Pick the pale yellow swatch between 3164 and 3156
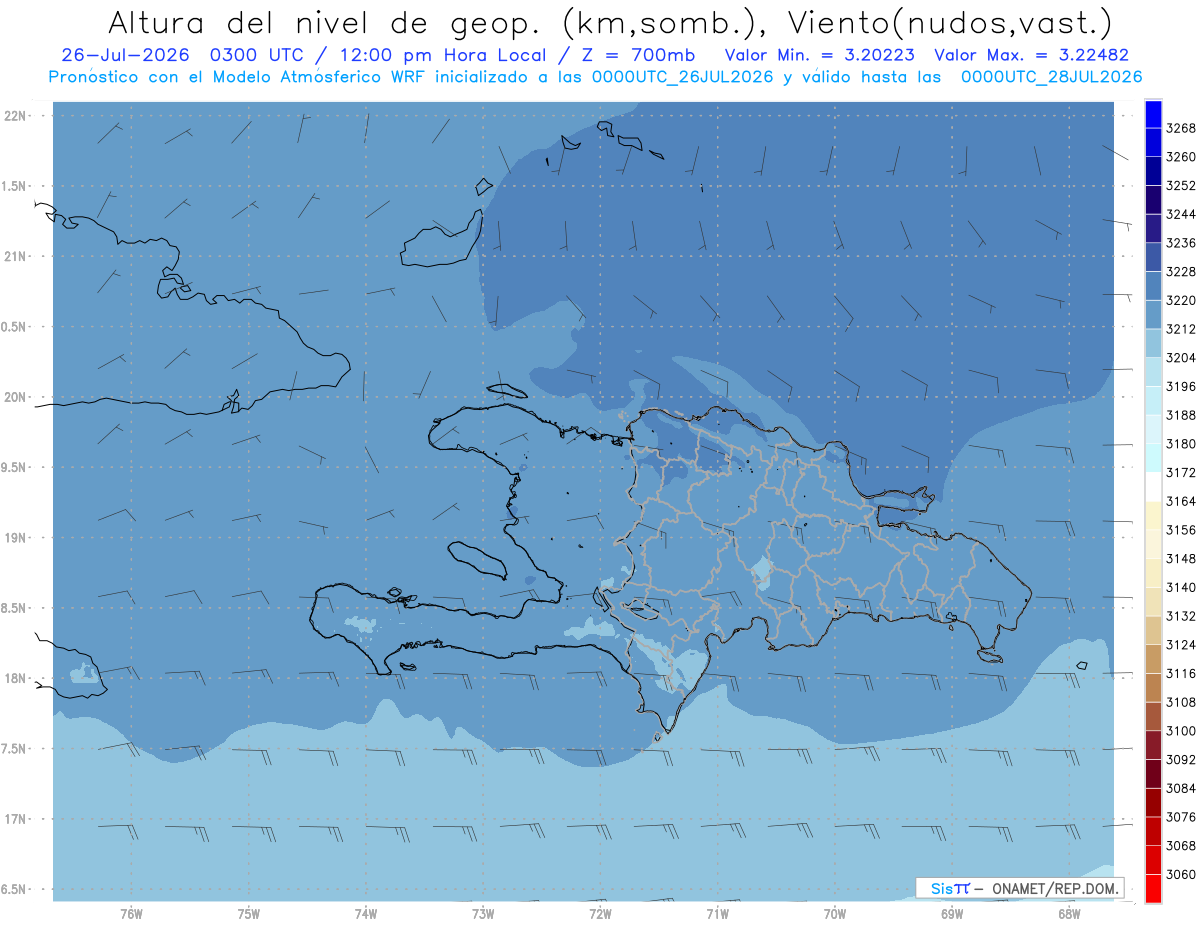 pos(1152,515)
